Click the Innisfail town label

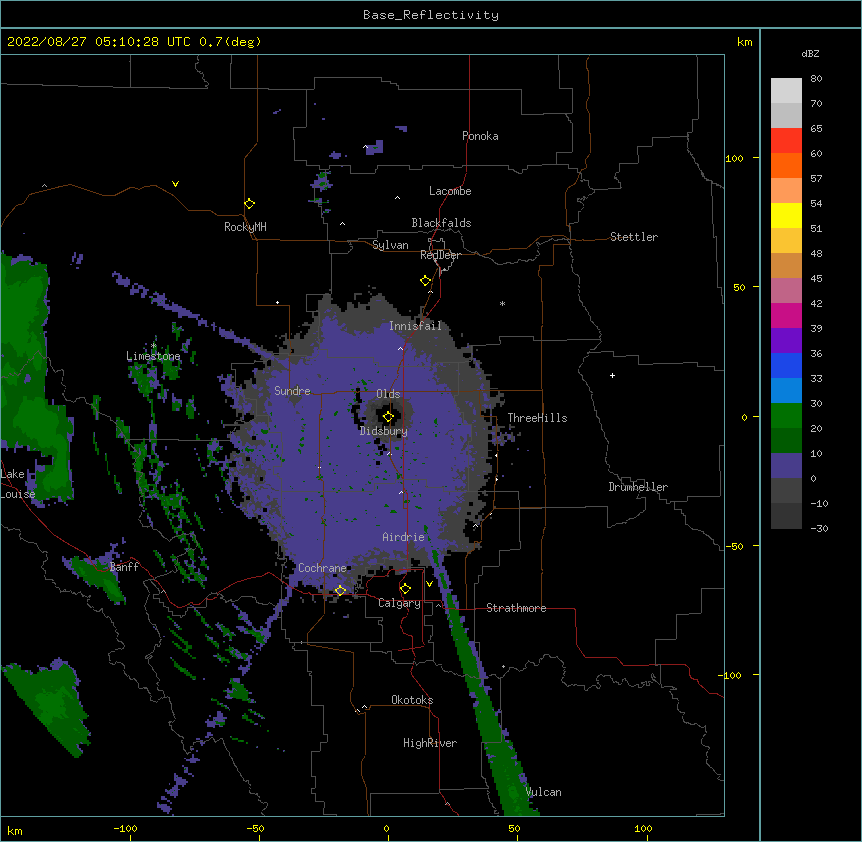point(415,326)
